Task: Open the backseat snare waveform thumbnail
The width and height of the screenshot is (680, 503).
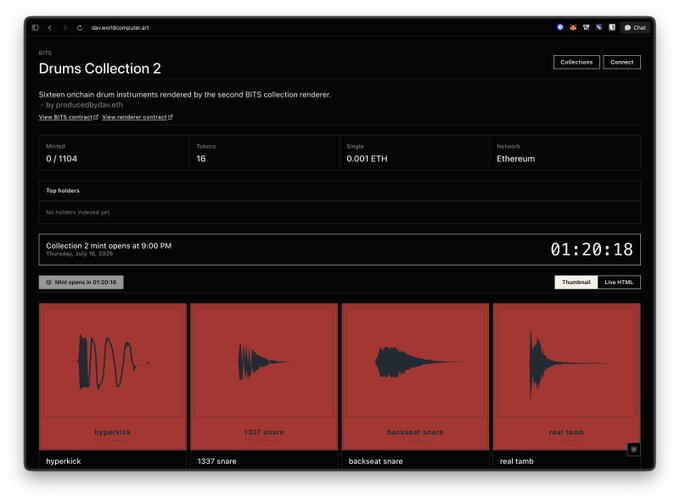Action: [415, 376]
